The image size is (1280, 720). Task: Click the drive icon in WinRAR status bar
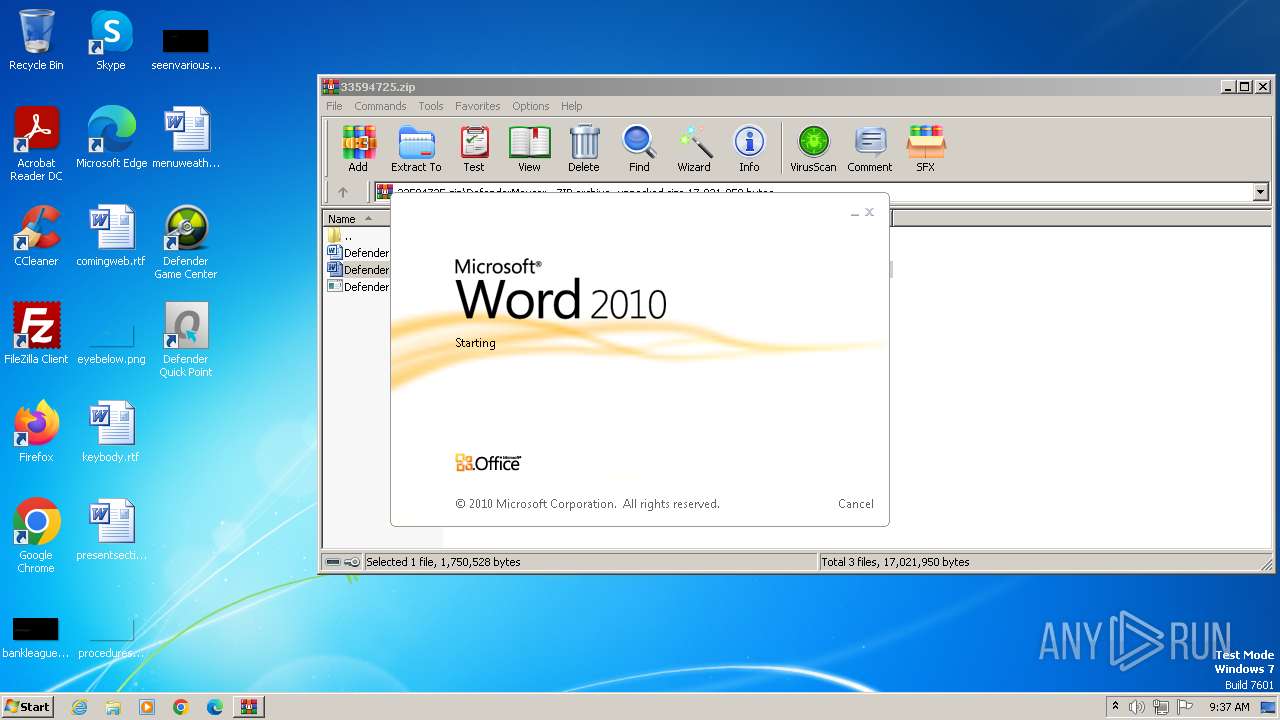click(x=333, y=562)
